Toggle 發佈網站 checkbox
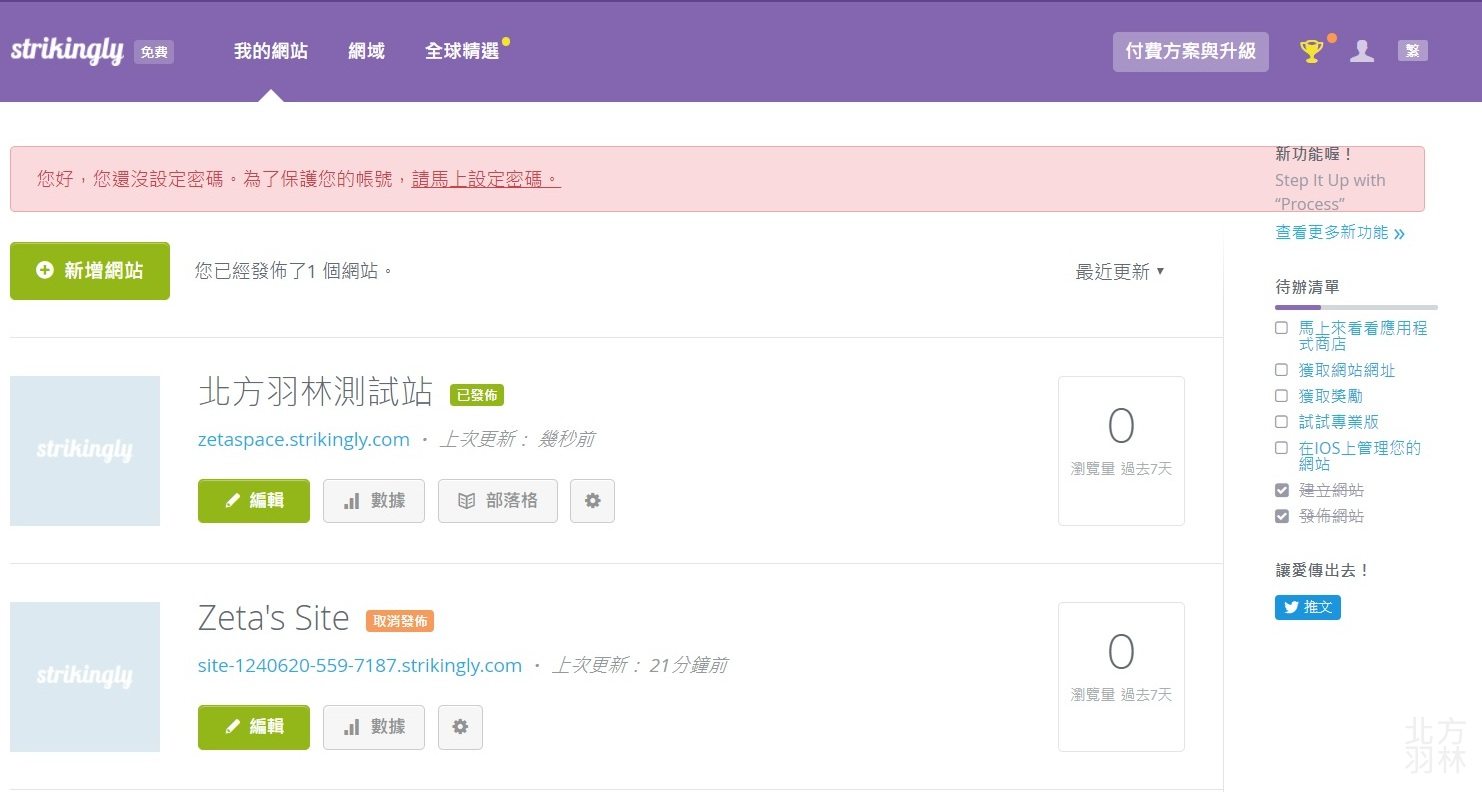This screenshot has width=1482, height=792. click(1281, 516)
